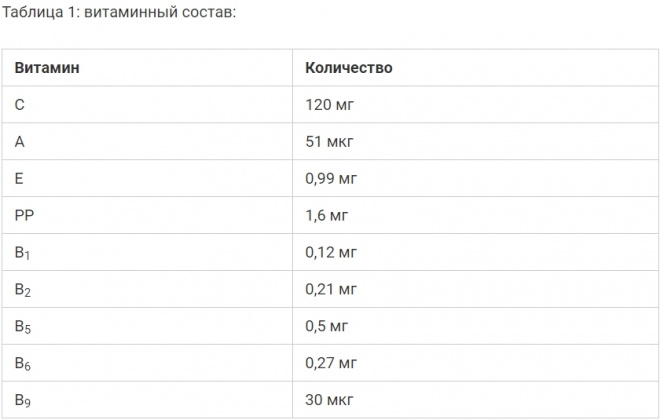The image size is (660, 420).
Task: Click the '0,99 мг' value
Action: tap(331, 178)
